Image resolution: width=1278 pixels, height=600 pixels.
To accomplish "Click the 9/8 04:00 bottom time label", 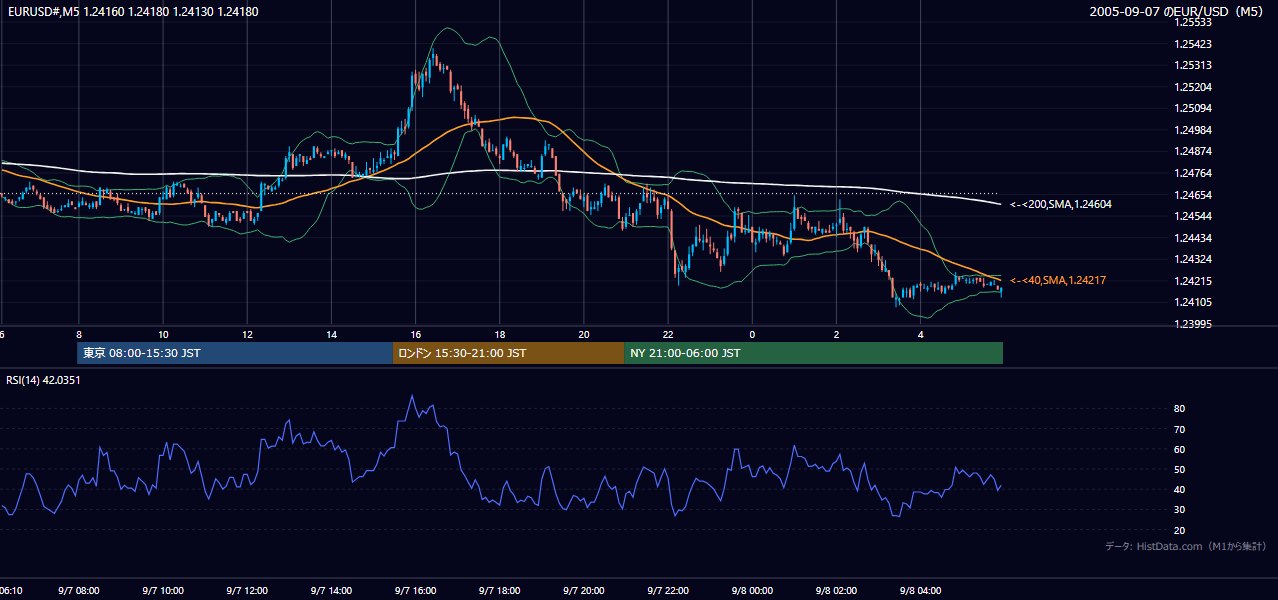I will coord(921,591).
